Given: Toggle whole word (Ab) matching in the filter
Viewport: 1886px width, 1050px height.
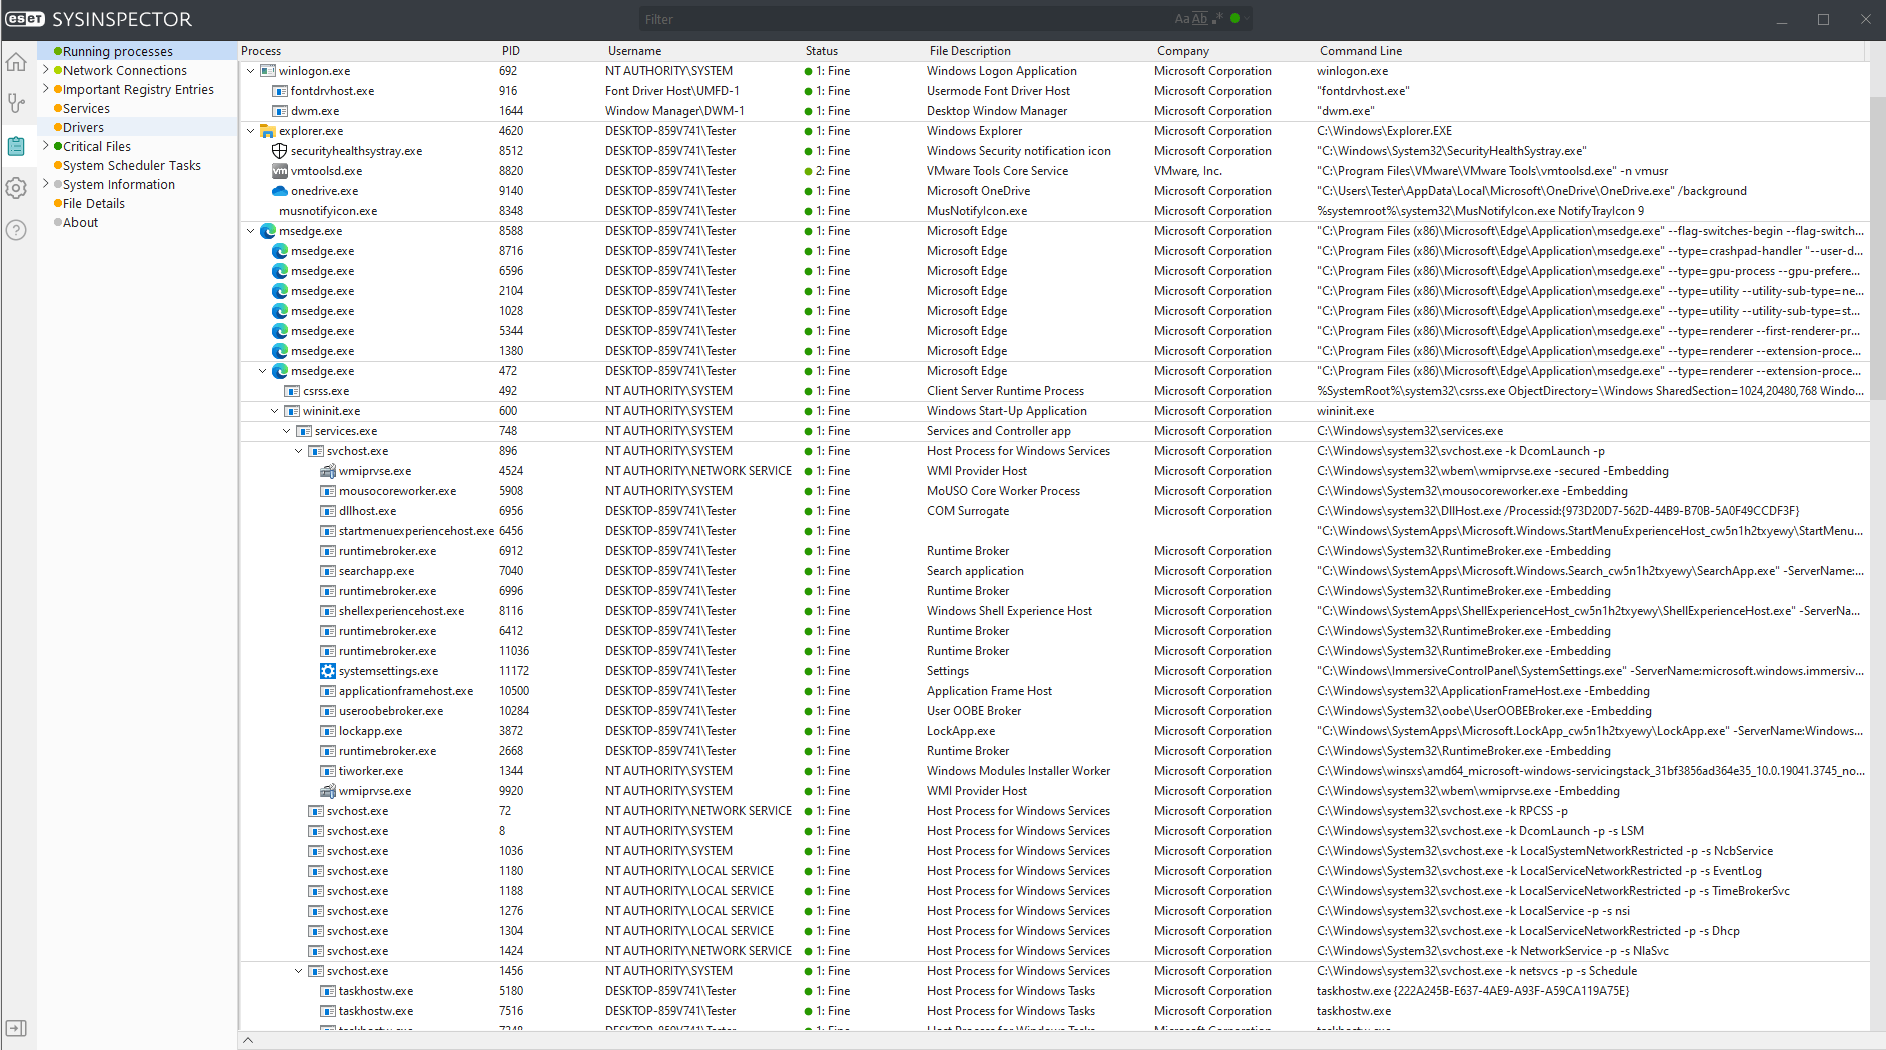Looking at the screenshot, I should 1199,19.
